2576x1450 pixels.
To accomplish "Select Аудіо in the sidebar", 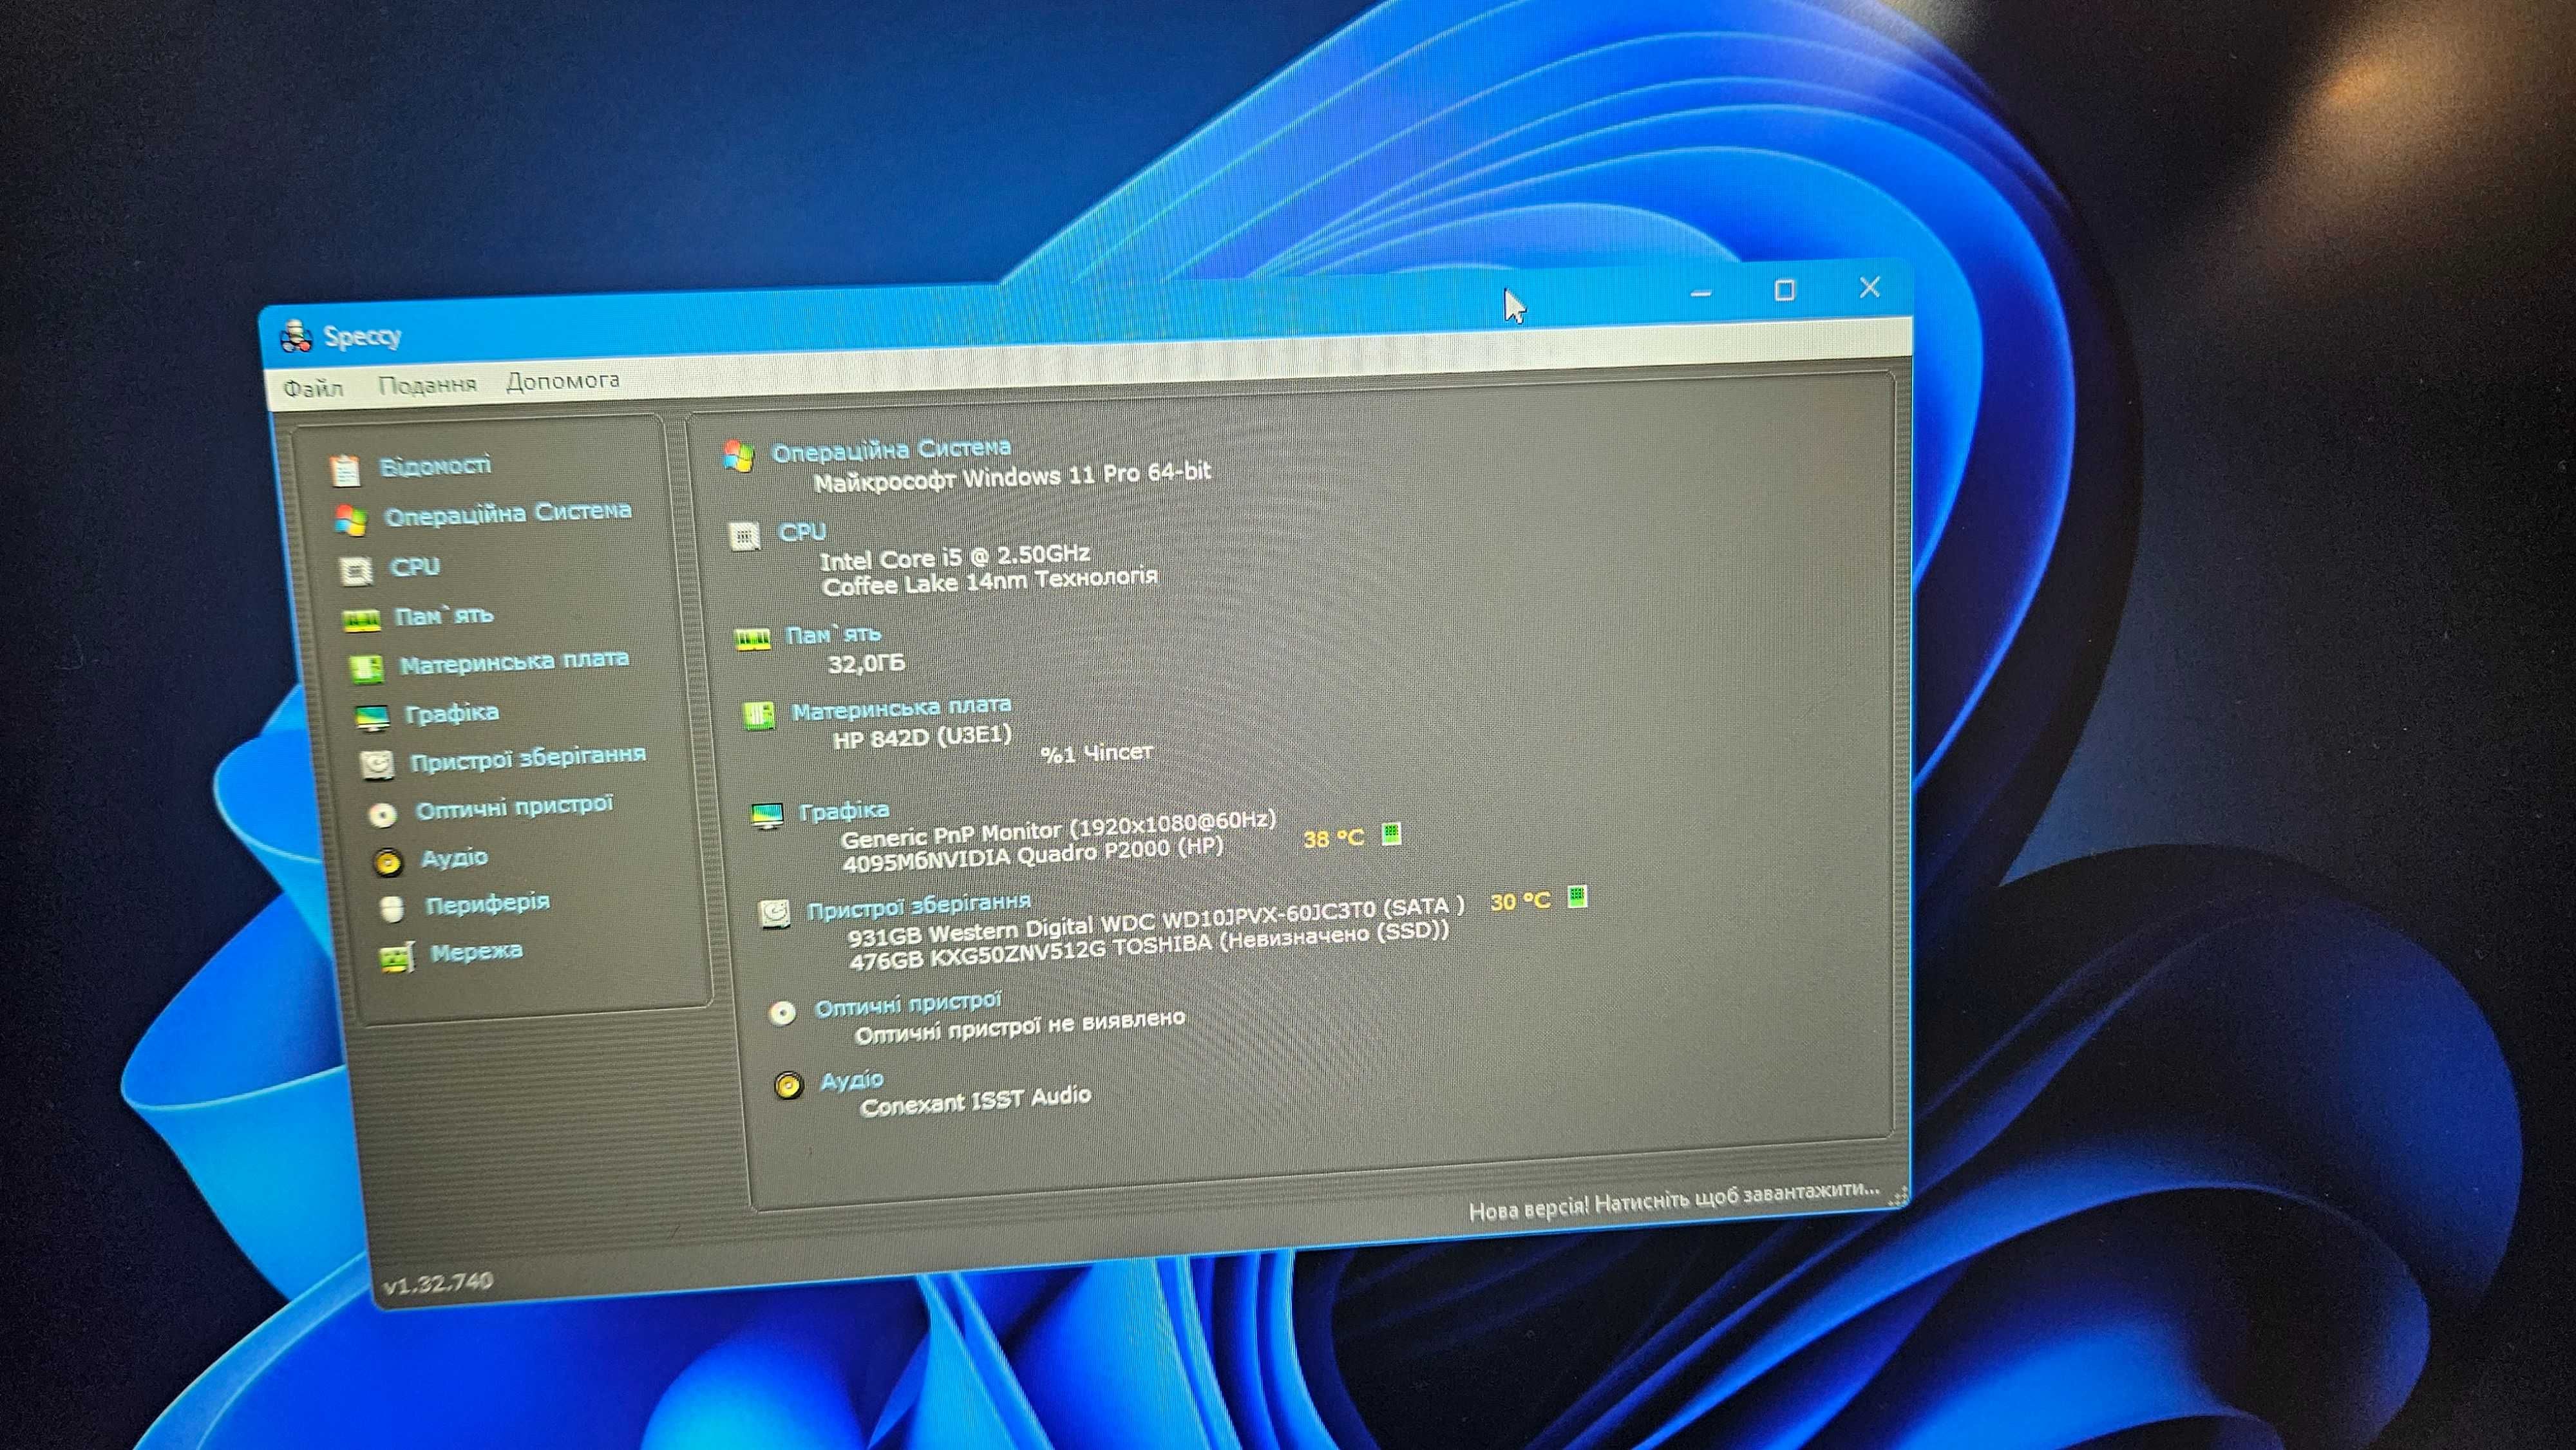I will click(x=454, y=858).
